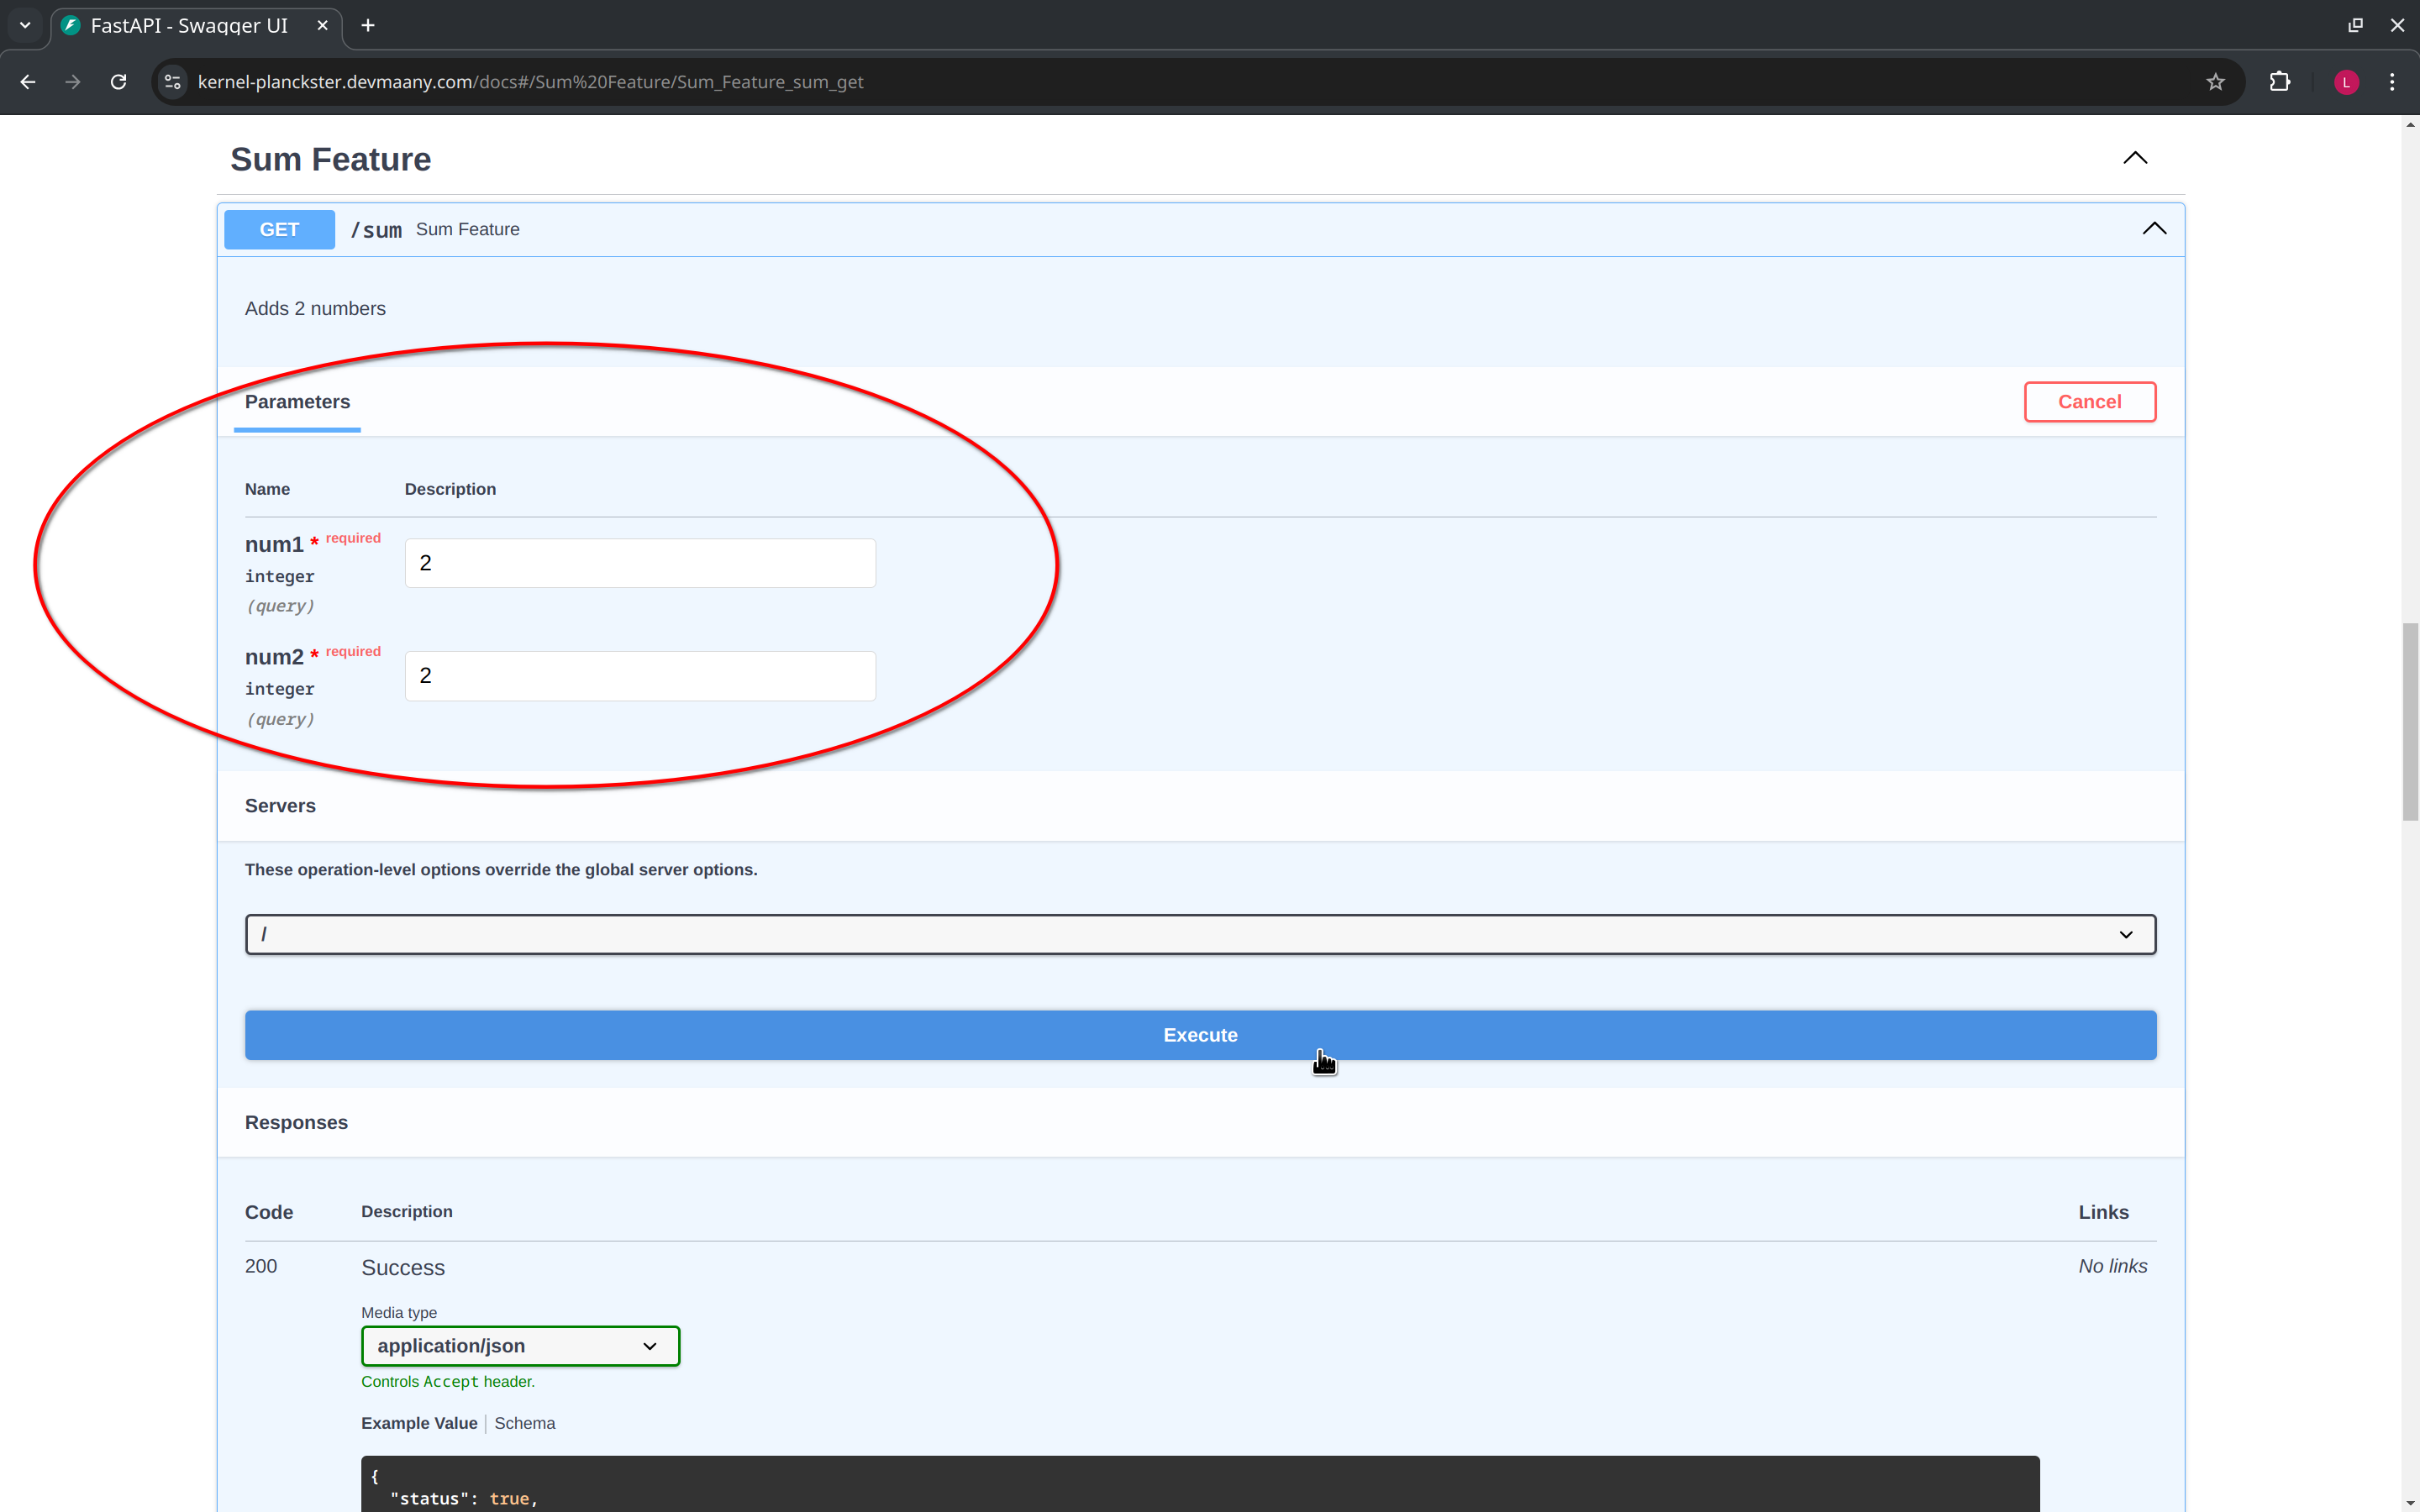The image size is (2420, 1512).
Task: Focus the num1 input field
Action: tap(640, 563)
